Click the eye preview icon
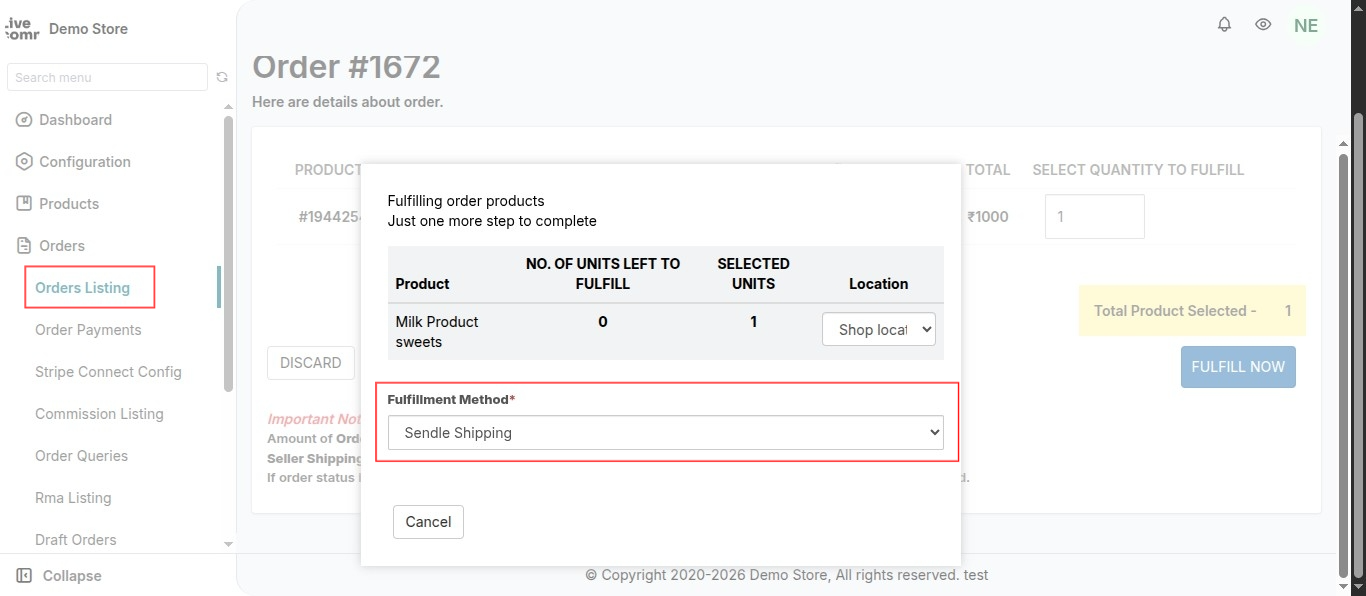Viewport: 1366px width, 596px height. pos(1263,25)
